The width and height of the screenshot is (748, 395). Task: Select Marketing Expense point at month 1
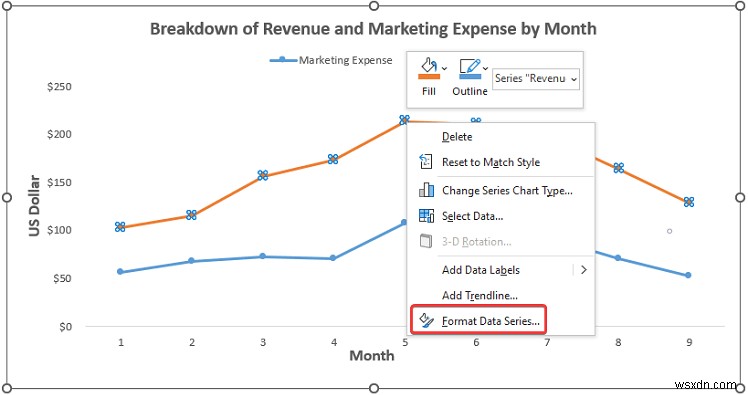point(120,272)
